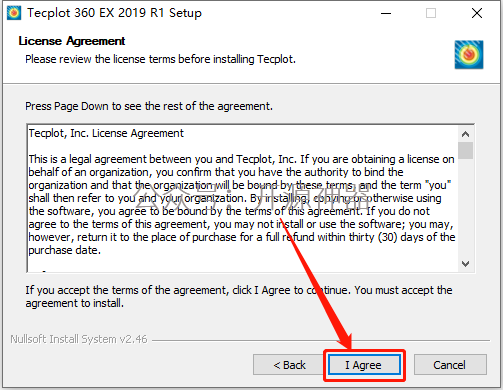Click the Please review the license terms subtitle

tap(160, 59)
